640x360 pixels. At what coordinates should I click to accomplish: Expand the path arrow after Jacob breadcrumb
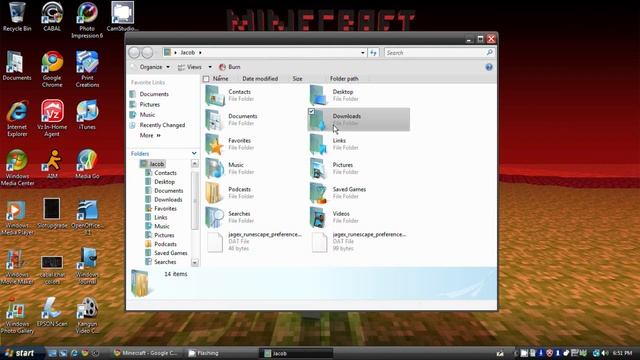coord(200,53)
